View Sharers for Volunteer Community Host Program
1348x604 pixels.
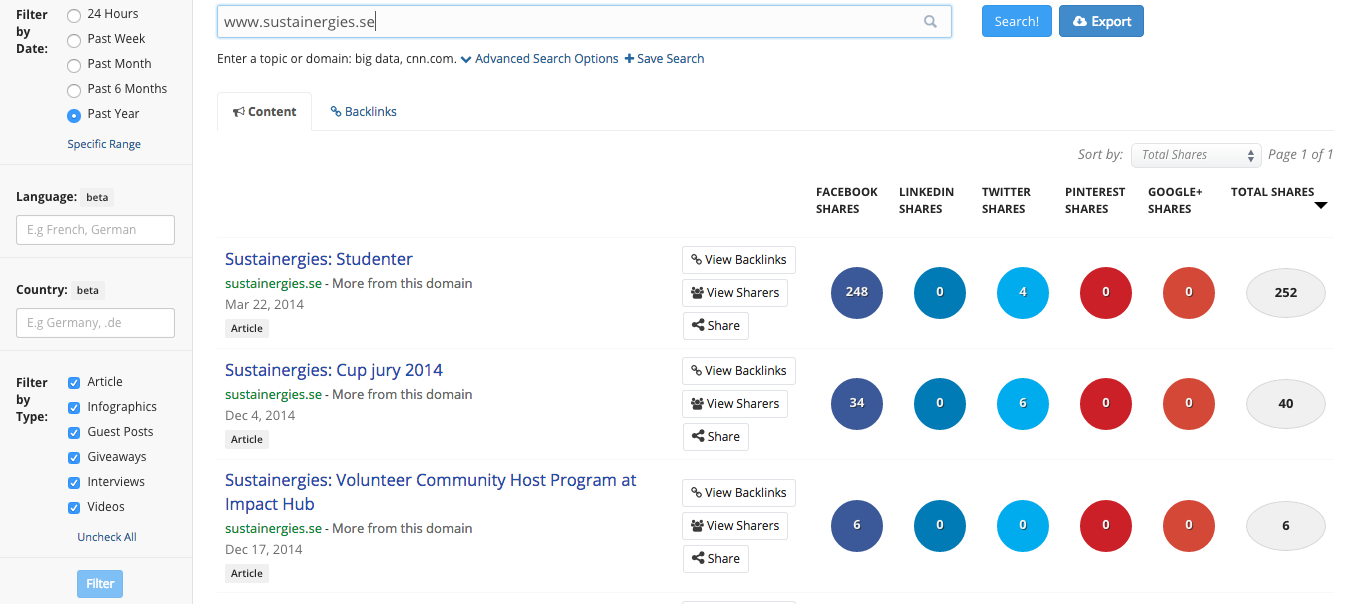(x=735, y=526)
